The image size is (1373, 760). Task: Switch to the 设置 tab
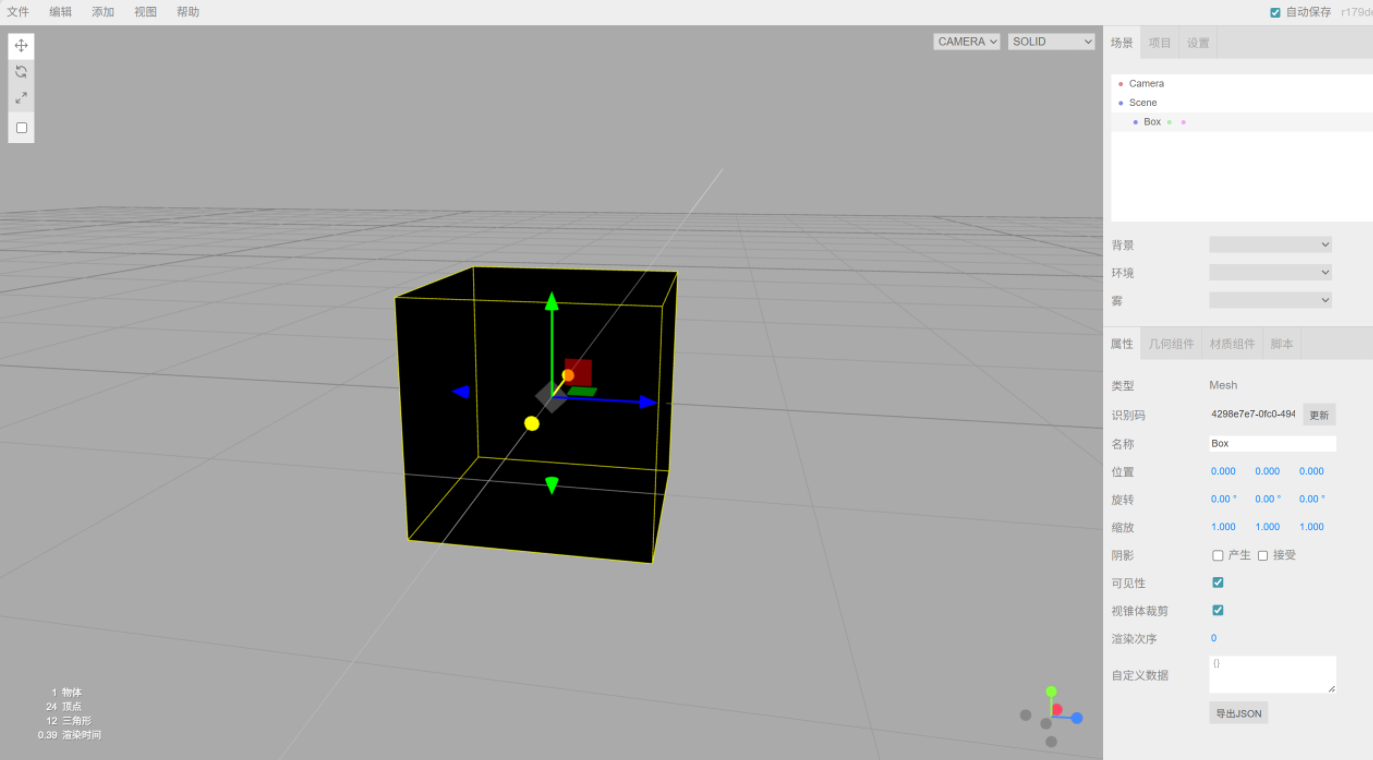point(1198,43)
